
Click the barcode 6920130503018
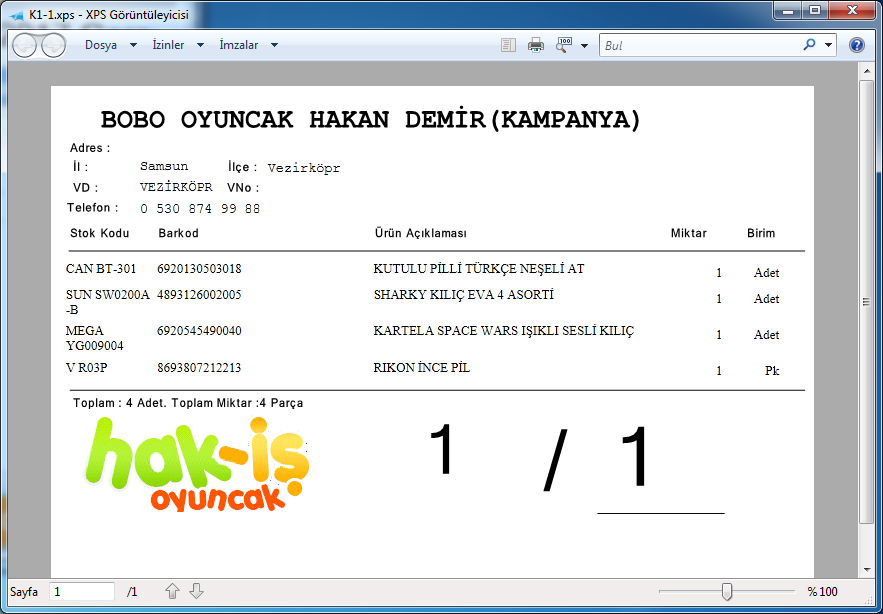199,269
